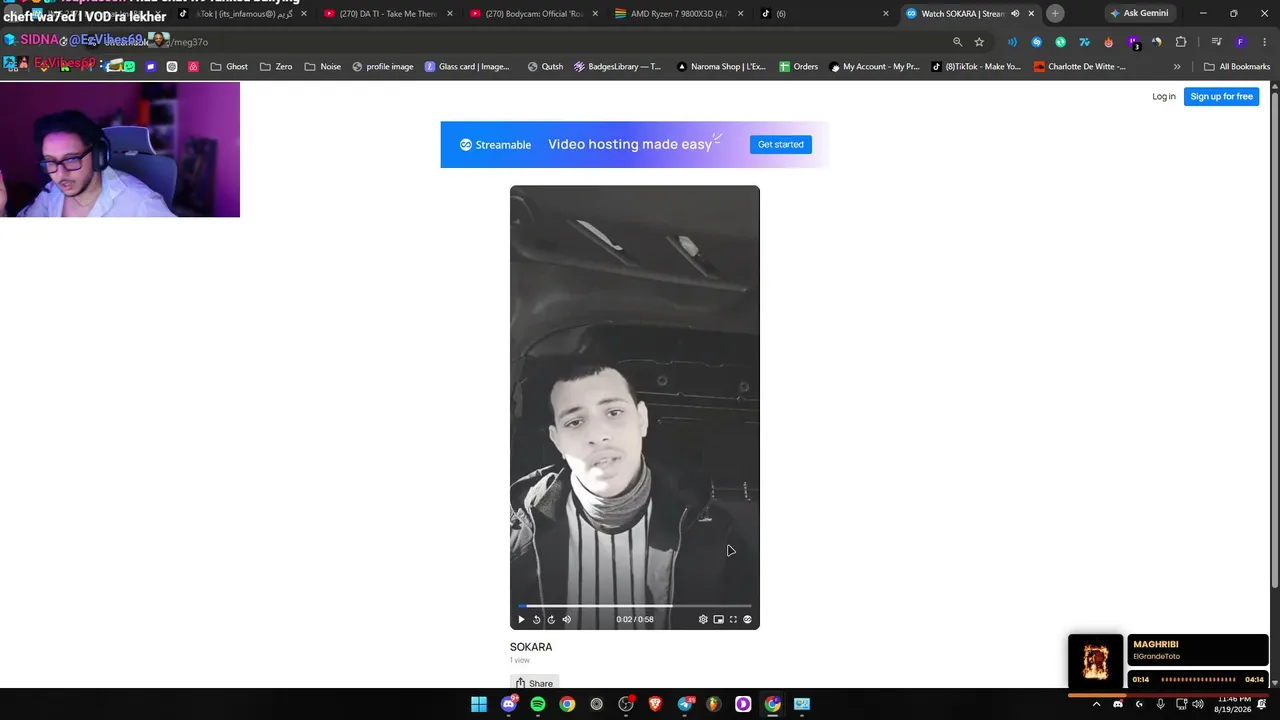
Task: Open the notifications bell icon
Action: 1263,704
